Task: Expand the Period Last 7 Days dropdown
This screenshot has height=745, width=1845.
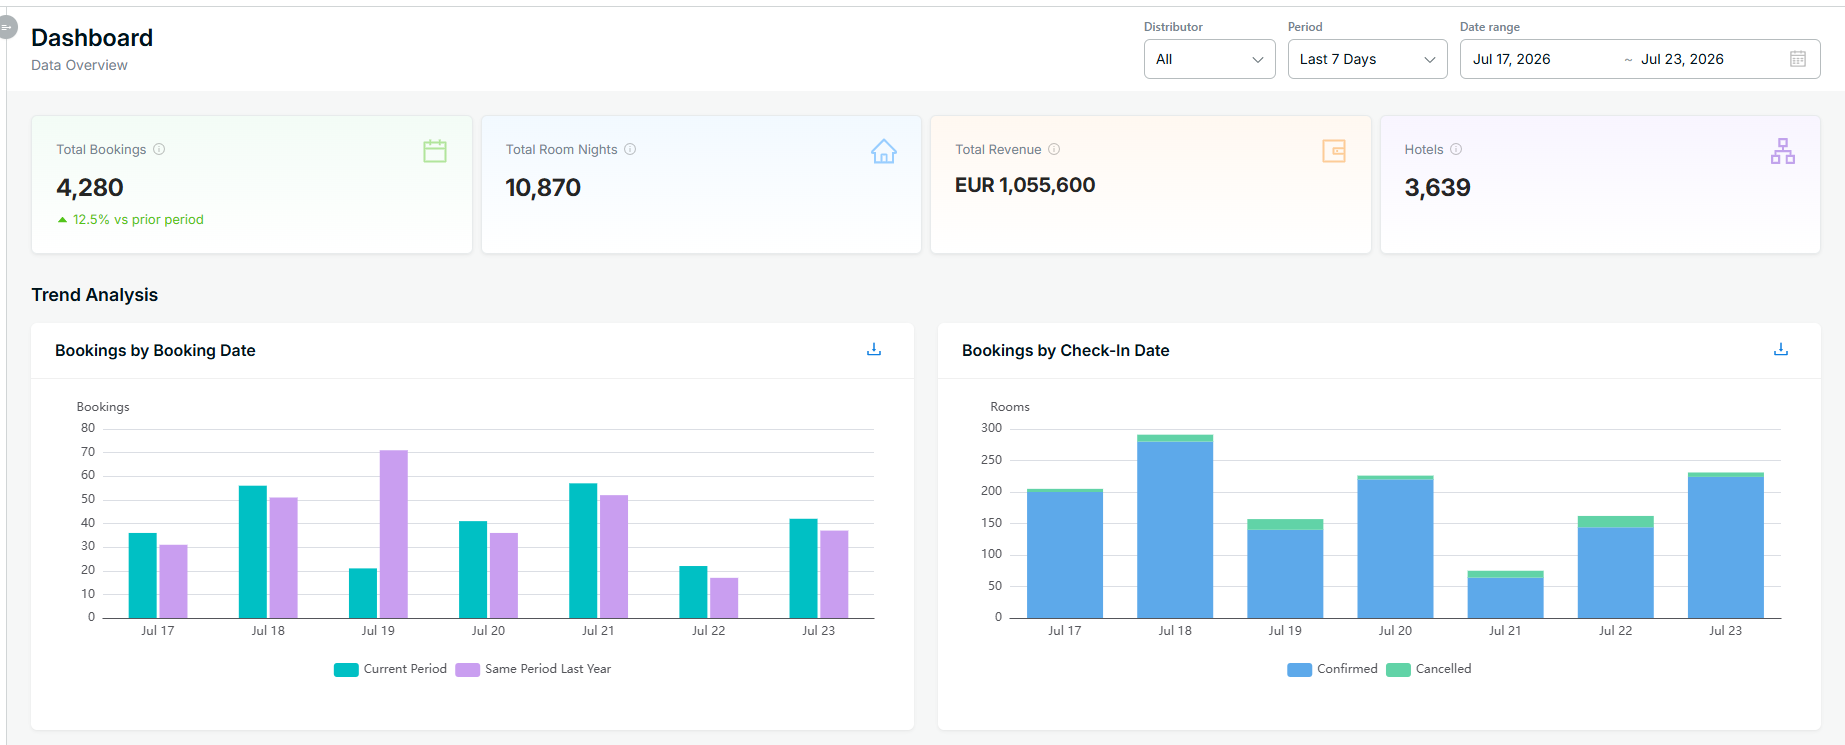Action: [x=1368, y=59]
